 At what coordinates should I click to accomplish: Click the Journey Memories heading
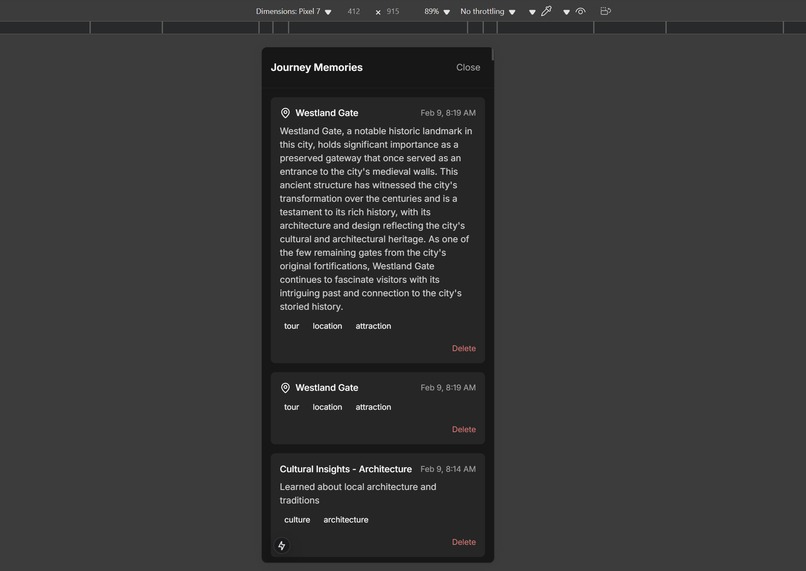tap(317, 67)
